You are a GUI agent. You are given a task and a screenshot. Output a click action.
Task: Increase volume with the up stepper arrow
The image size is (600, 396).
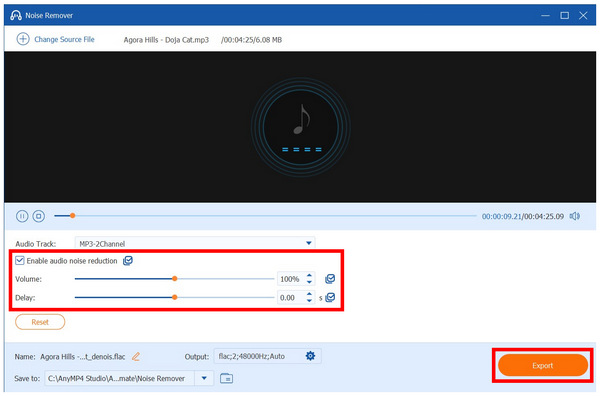pyautogui.click(x=309, y=275)
